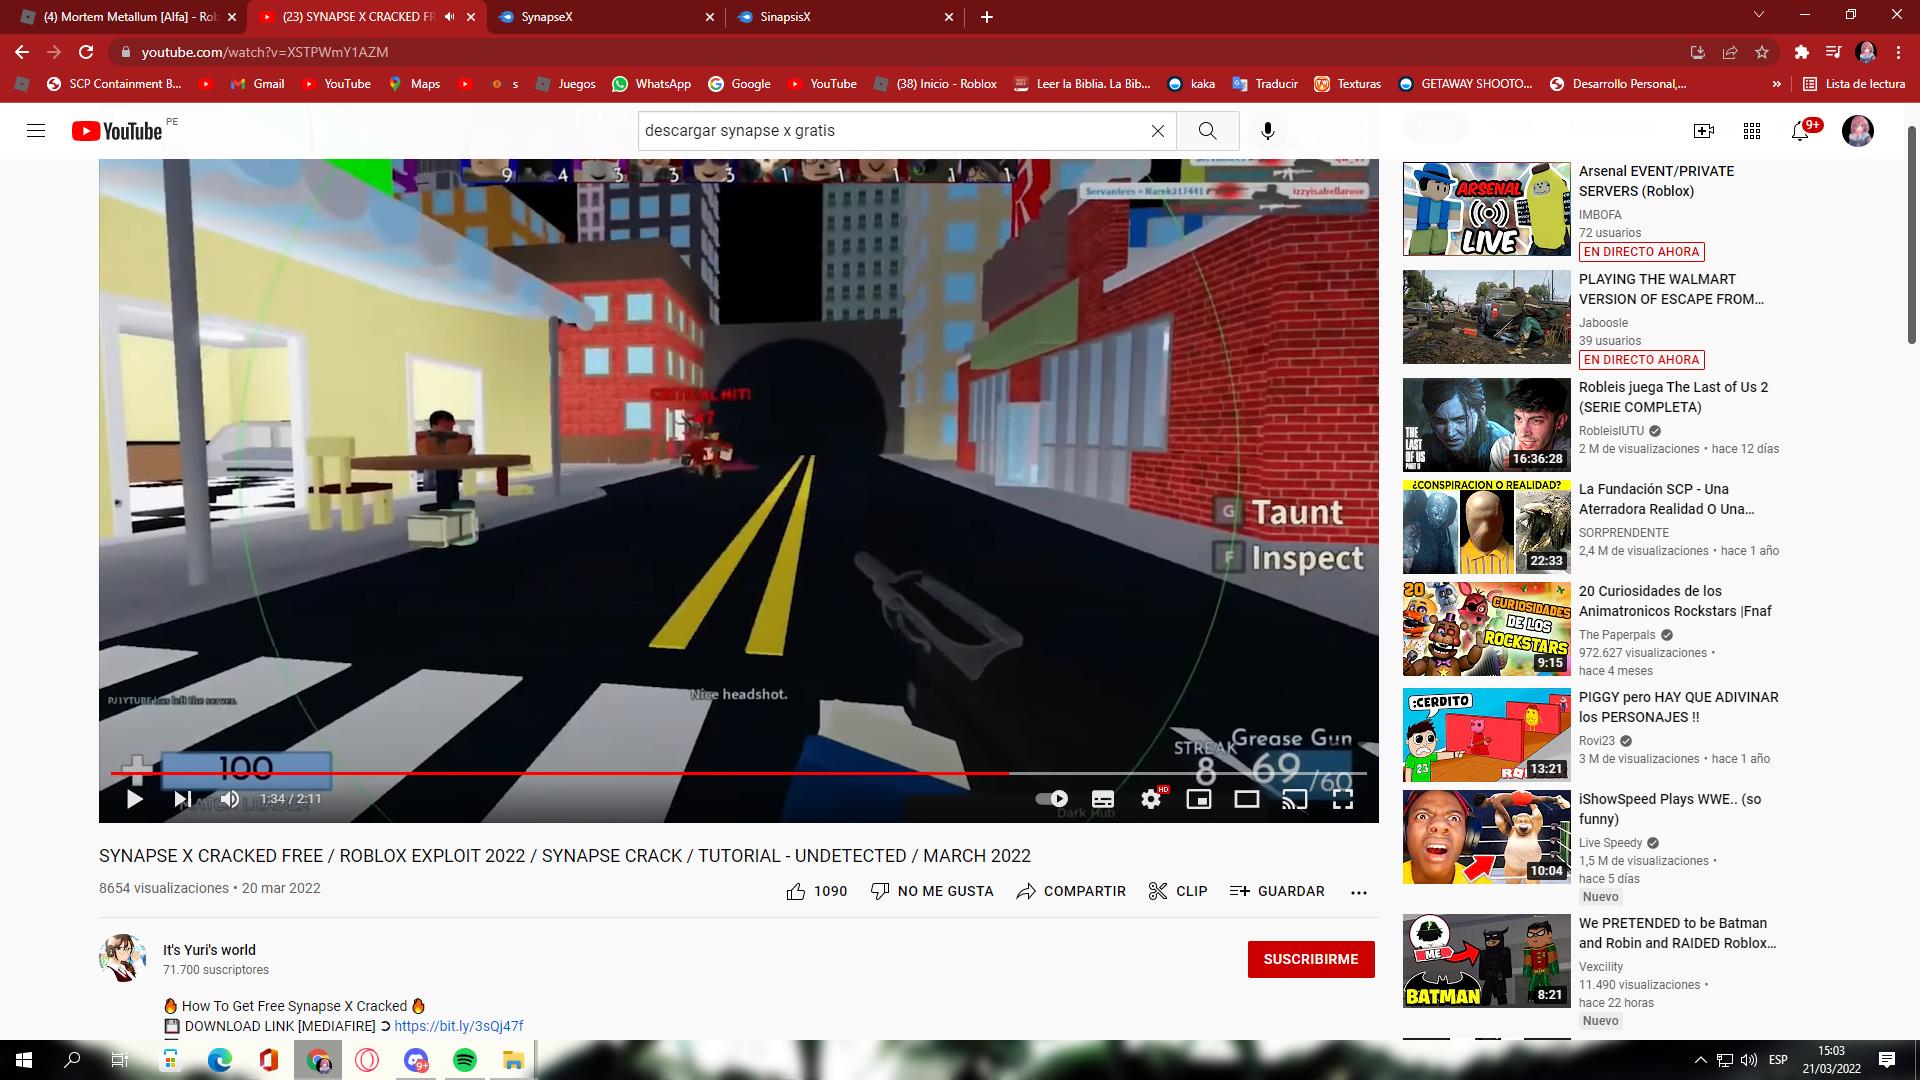Cast video to a device

(x=1294, y=799)
